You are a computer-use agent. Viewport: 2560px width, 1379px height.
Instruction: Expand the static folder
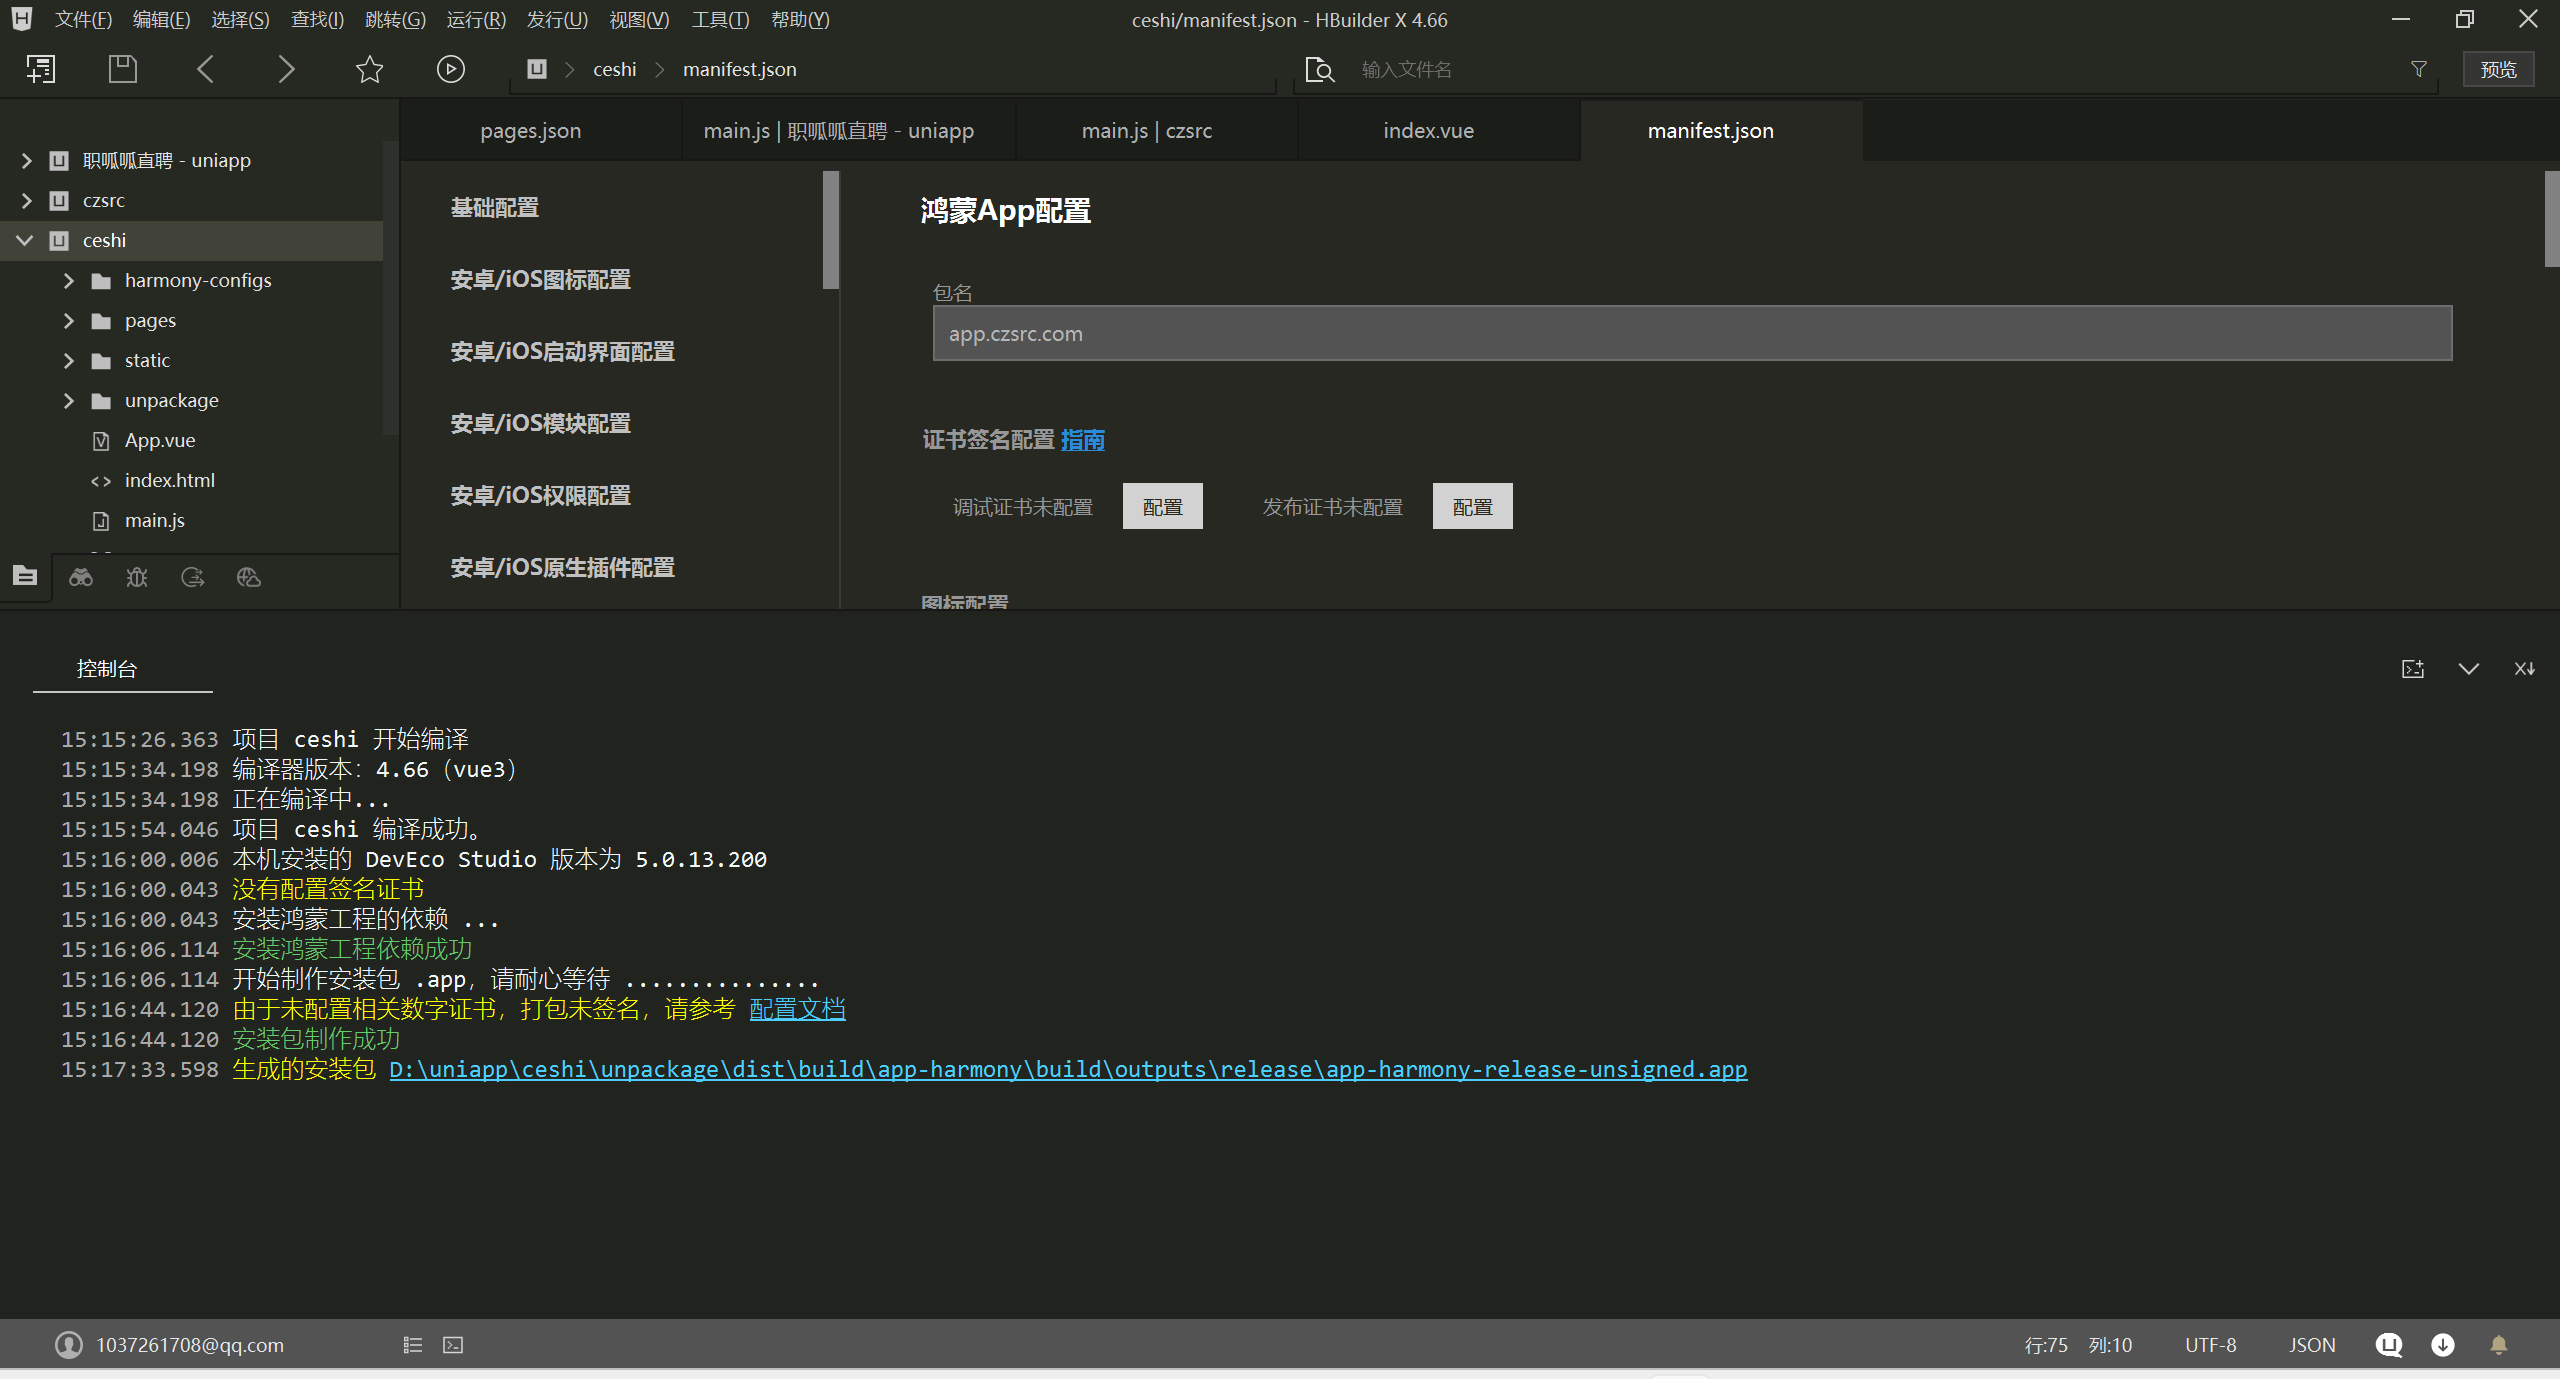click(68, 361)
